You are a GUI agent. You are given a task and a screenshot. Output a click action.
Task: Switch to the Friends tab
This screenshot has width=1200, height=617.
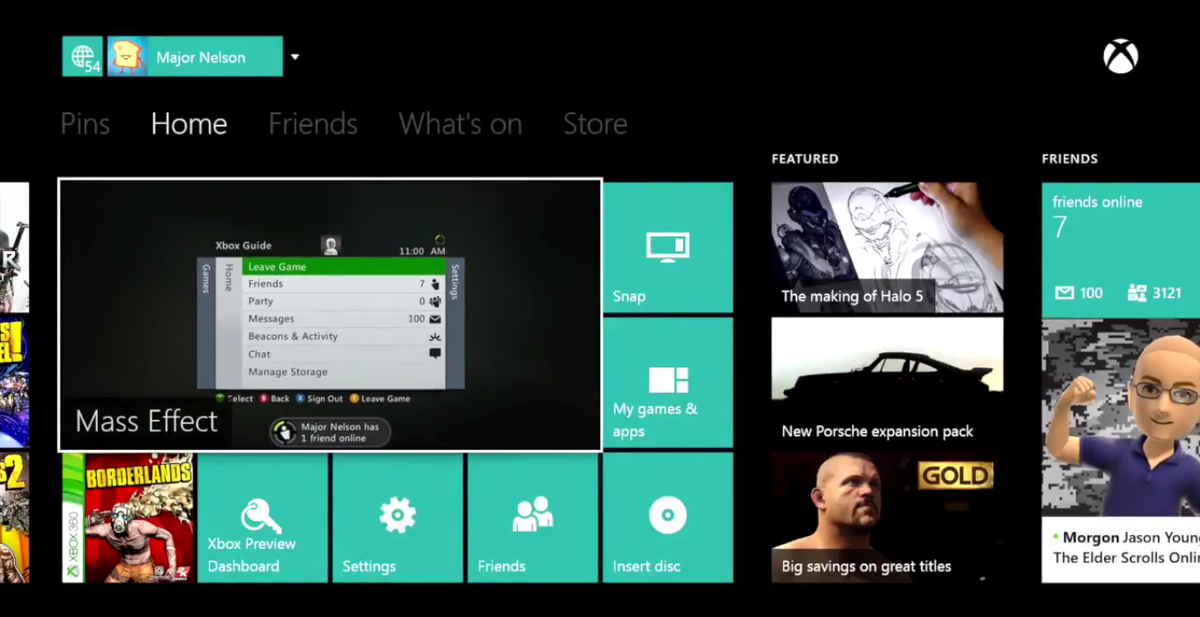(x=313, y=124)
